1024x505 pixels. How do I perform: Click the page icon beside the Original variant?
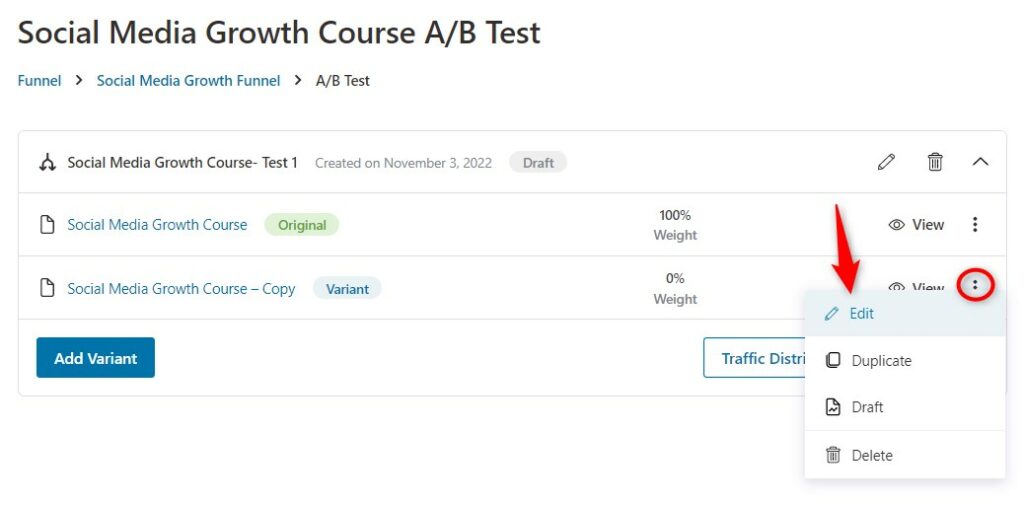47,225
